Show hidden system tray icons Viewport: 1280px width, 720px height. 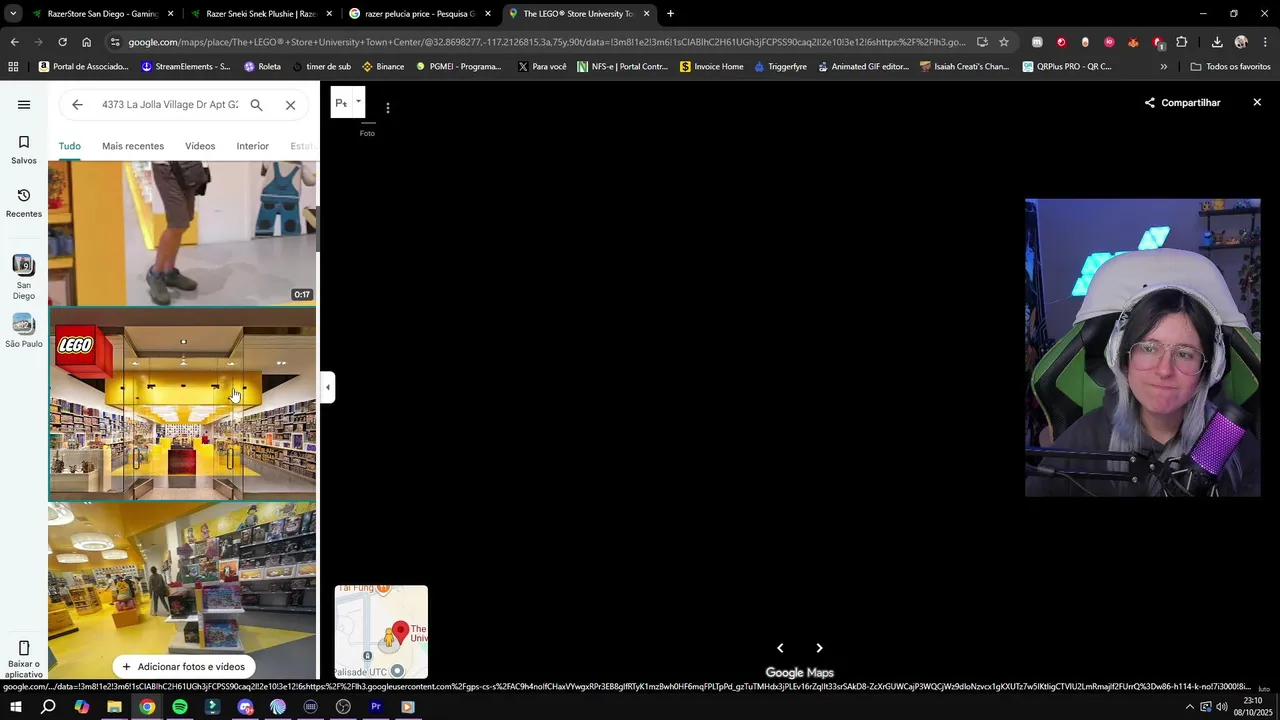point(1189,707)
